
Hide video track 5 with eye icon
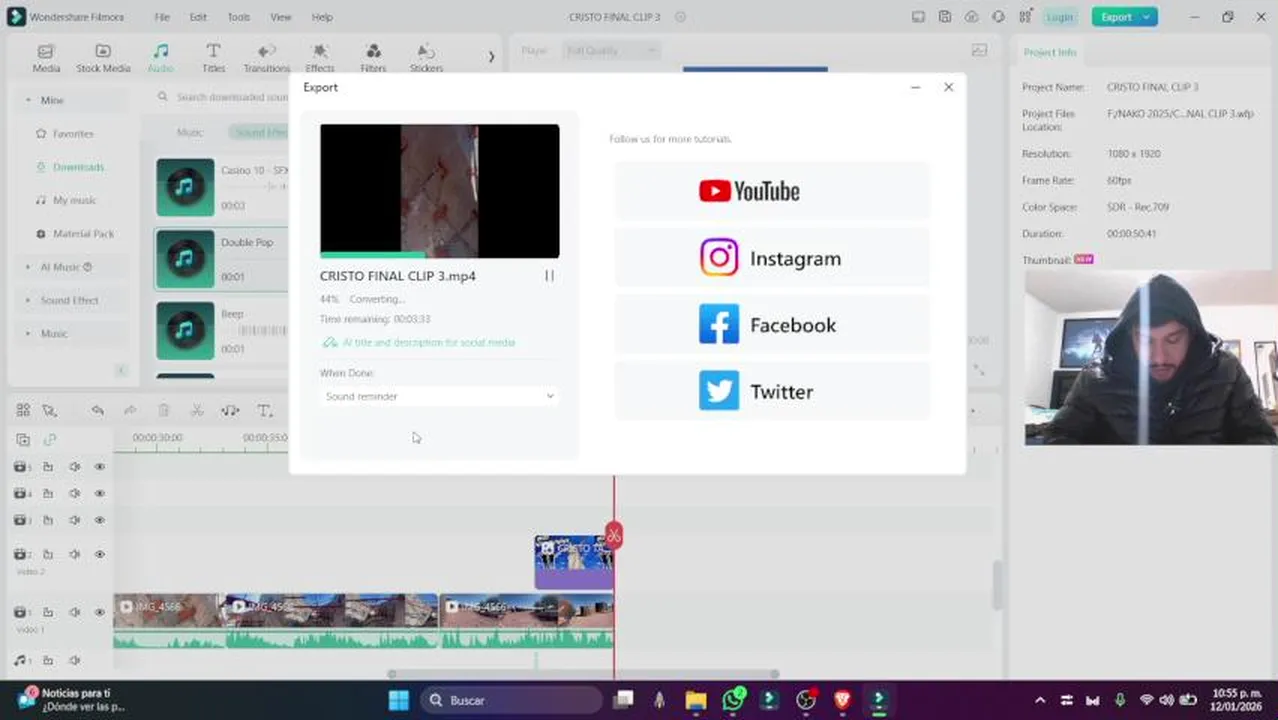(100, 467)
